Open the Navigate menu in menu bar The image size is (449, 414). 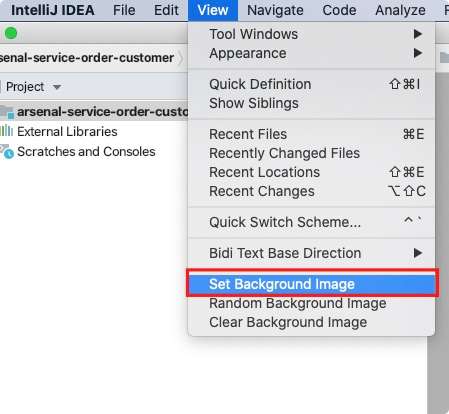pyautogui.click(x=275, y=10)
